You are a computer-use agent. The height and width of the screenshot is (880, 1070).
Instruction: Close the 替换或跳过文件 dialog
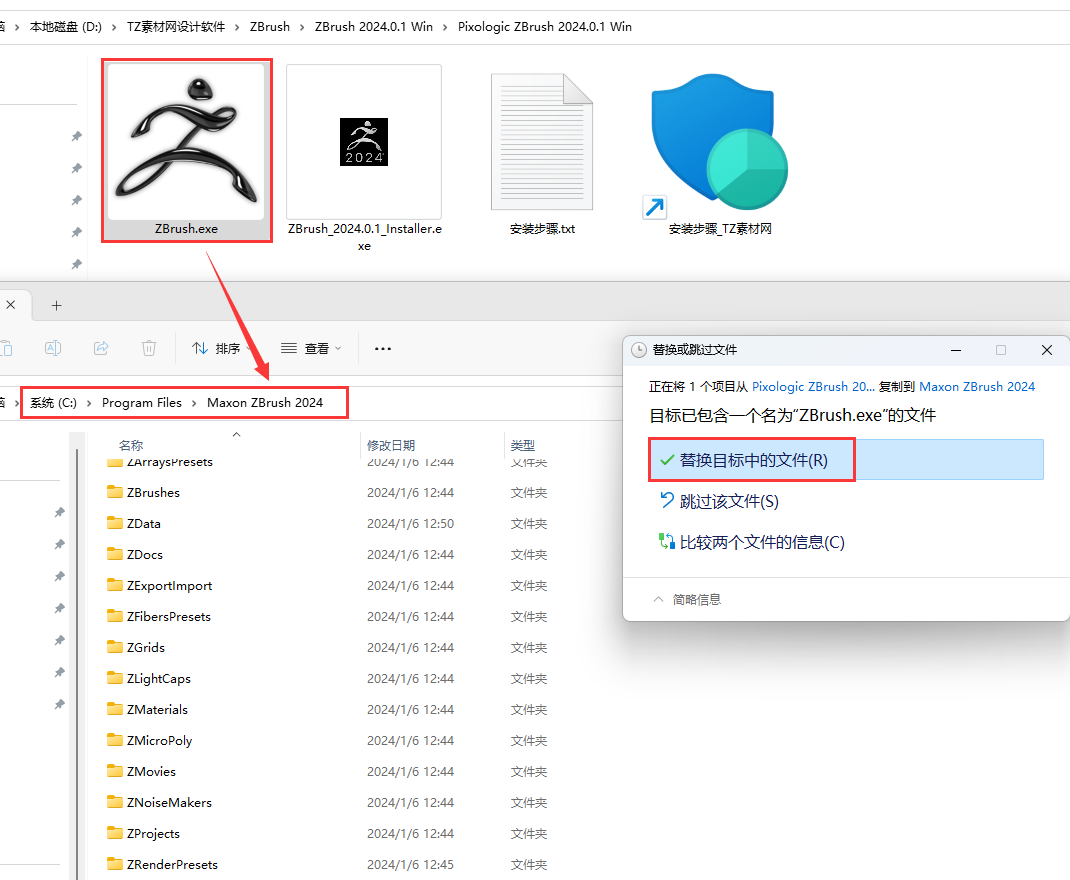tap(1047, 350)
